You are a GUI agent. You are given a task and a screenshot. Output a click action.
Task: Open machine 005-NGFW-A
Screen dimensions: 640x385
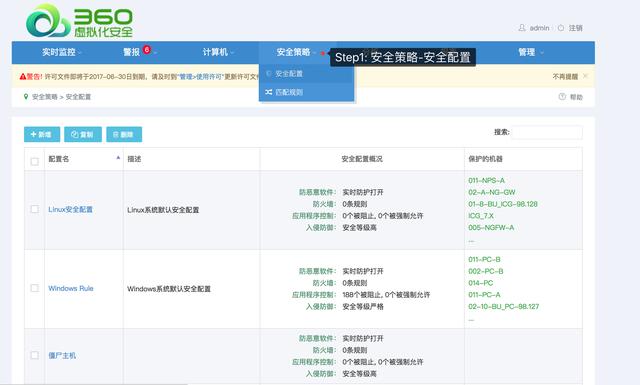point(491,227)
